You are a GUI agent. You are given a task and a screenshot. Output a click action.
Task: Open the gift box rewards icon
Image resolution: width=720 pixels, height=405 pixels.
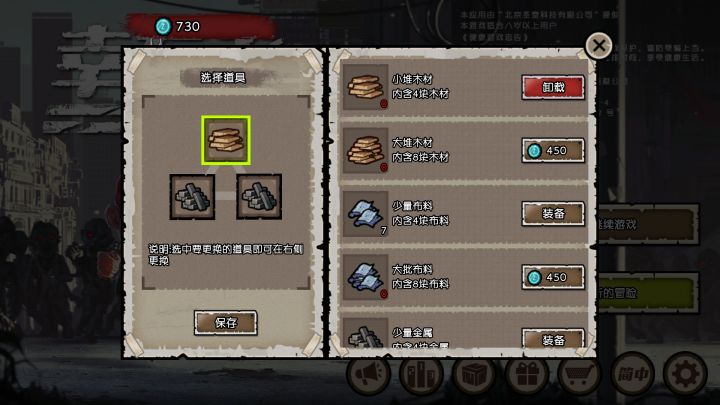[x=527, y=374]
